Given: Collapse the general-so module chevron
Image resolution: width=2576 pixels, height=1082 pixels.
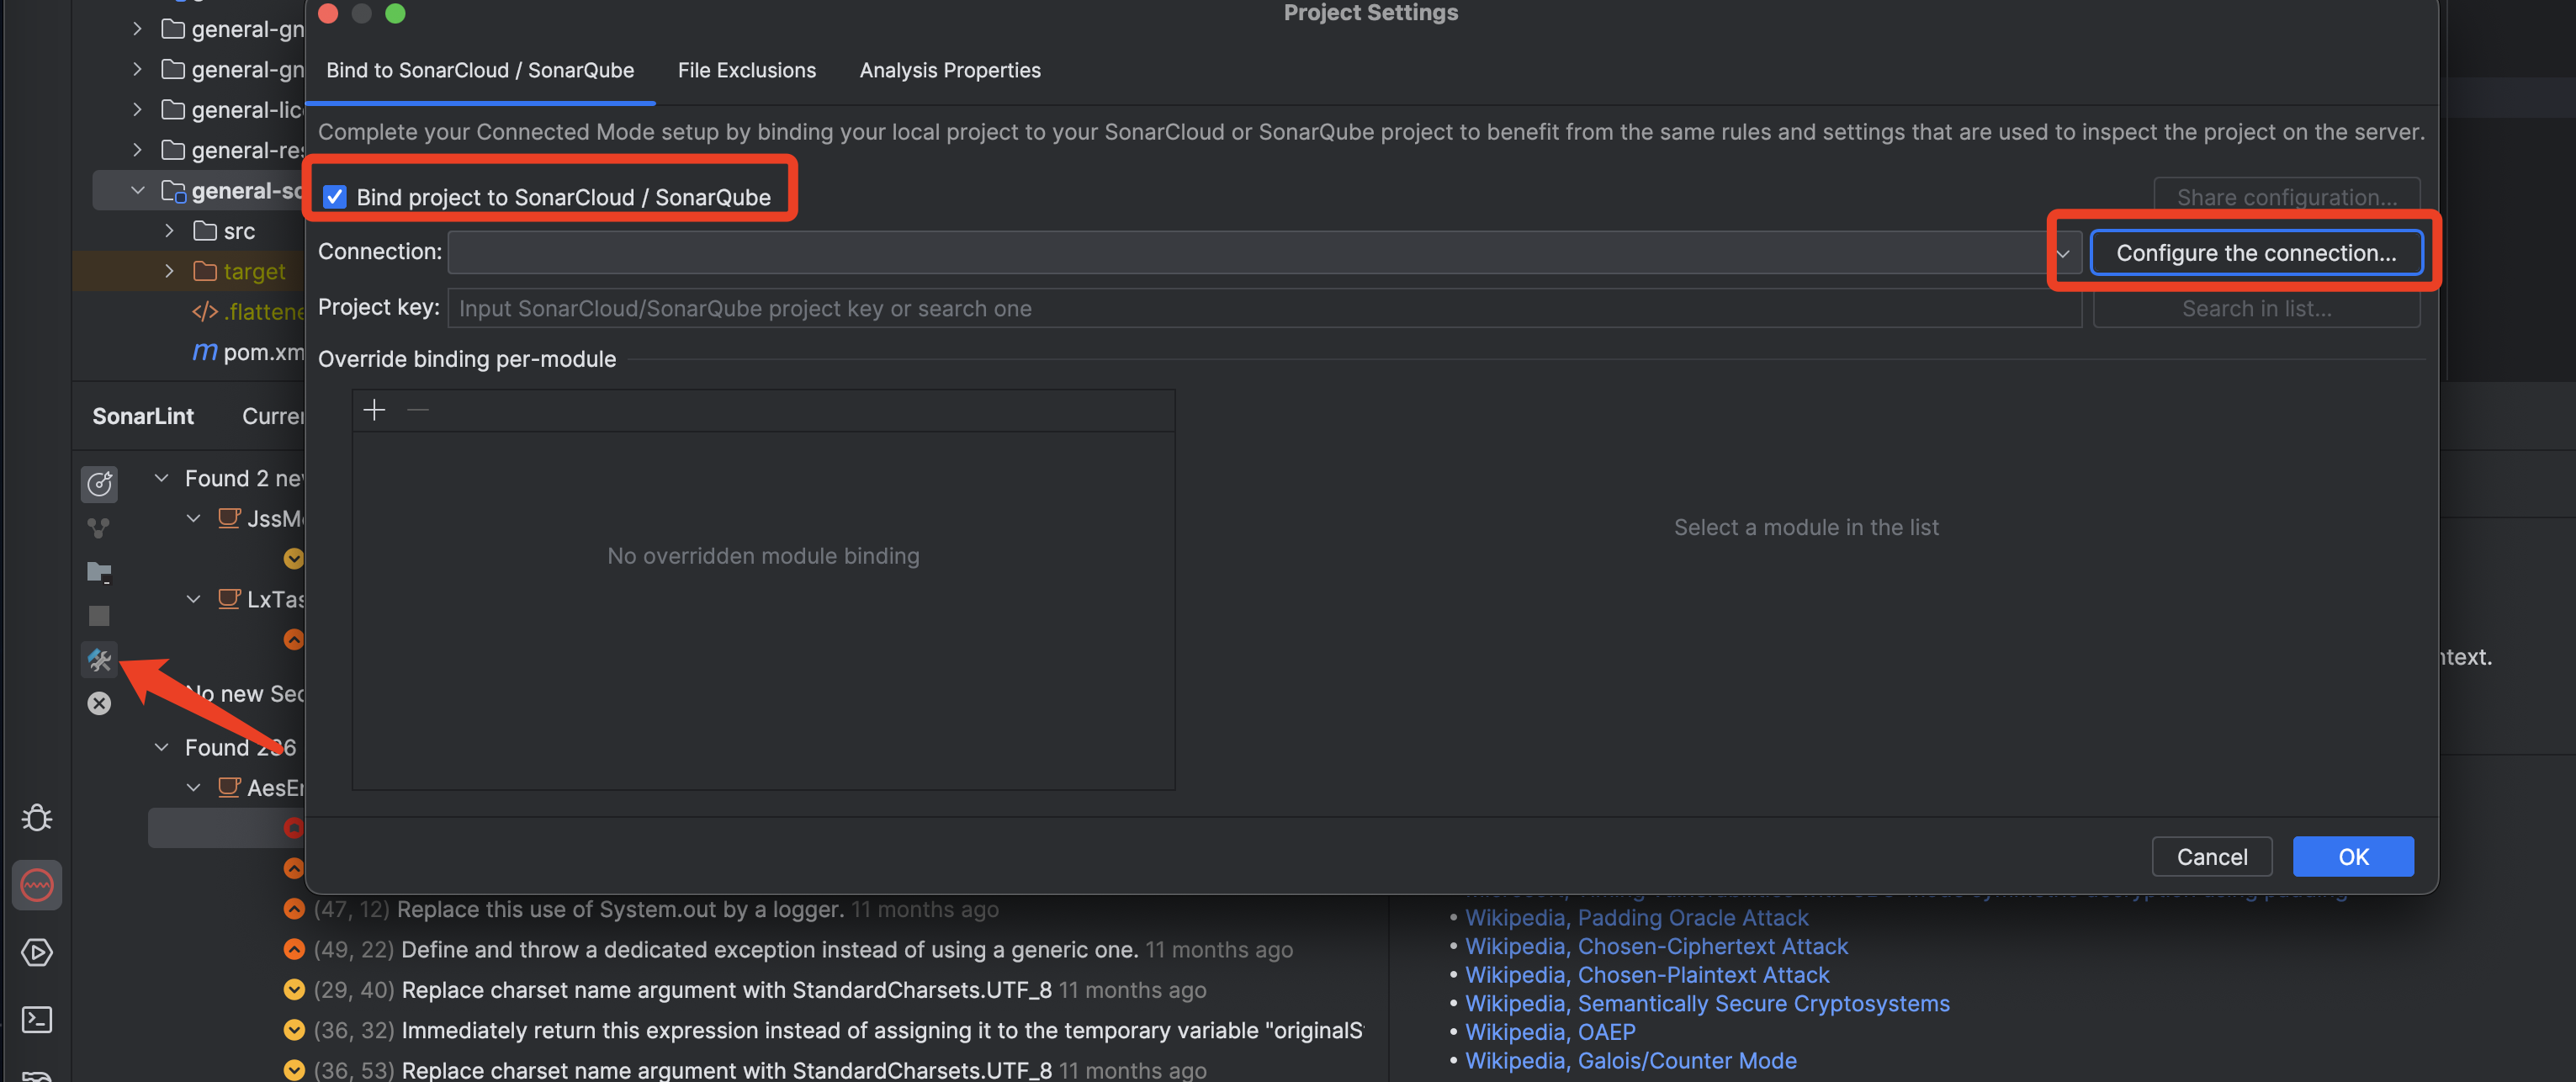Looking at the screenshot, I should pyautogui.click(x=138, y=190).
